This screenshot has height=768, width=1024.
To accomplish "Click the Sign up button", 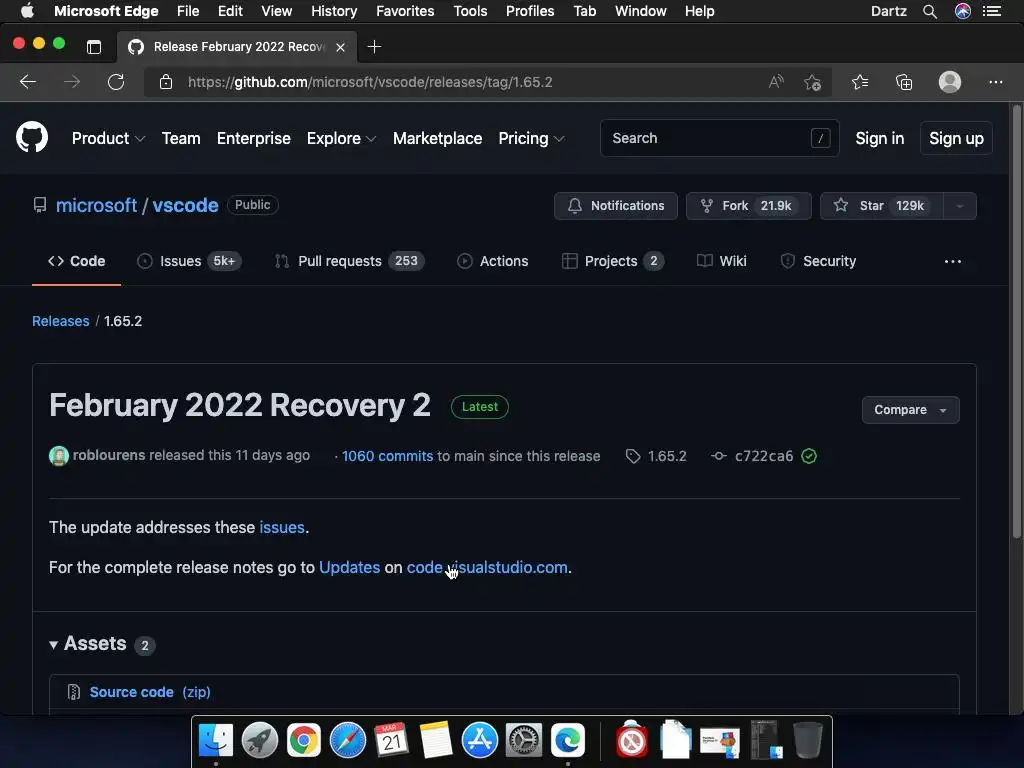I will point(956,138).
